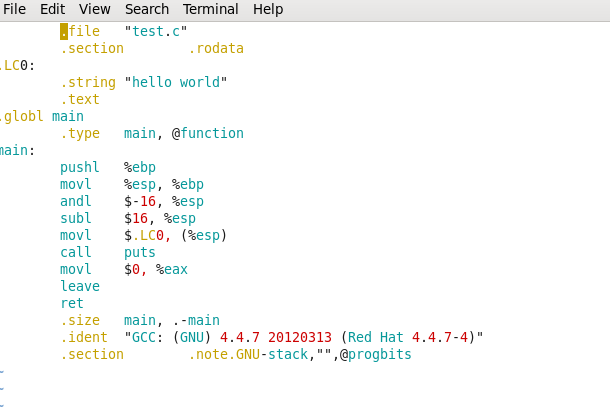Click the andl instruction line
This screenshot has width=610, height=415.
point(132,201)
